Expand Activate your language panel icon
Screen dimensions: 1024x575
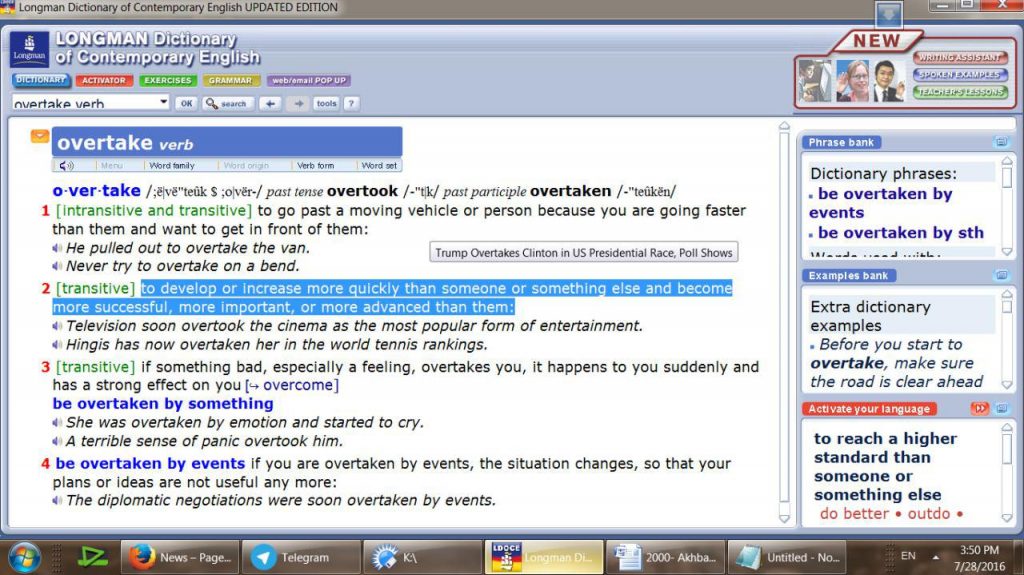[1002, 408]
